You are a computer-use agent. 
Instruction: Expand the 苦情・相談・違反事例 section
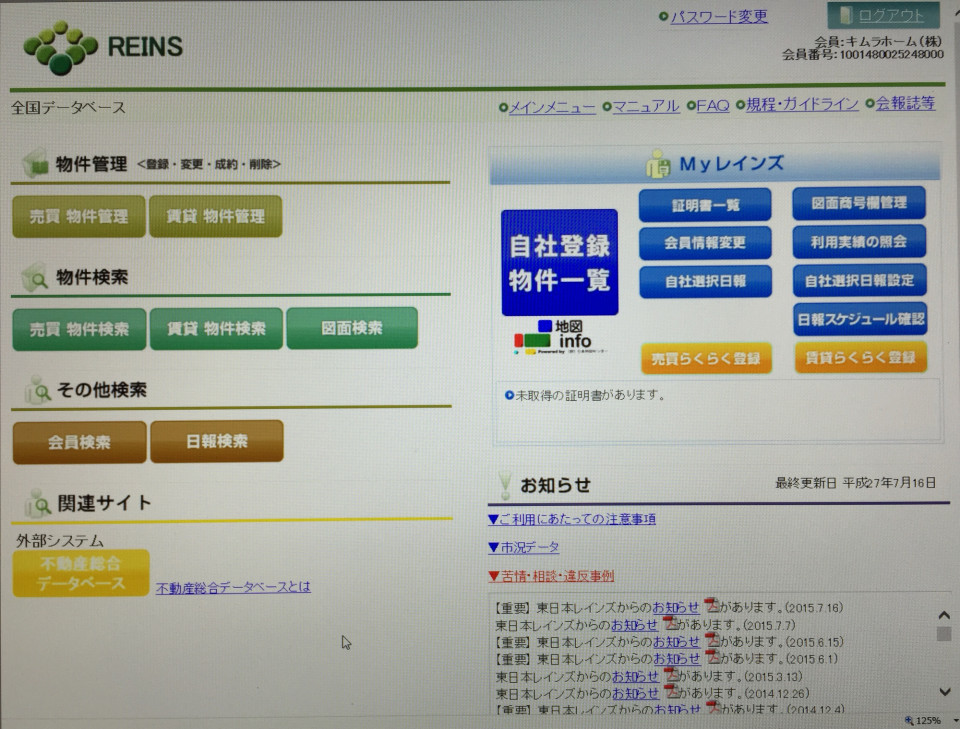coord(551,576)
